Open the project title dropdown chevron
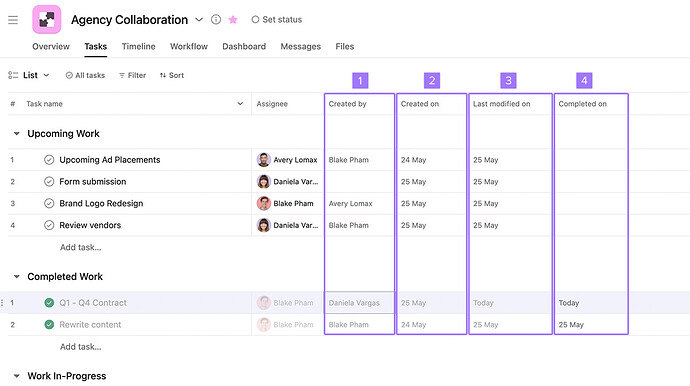This screenshot has width=690, height=386. click(x=199, y=19)
